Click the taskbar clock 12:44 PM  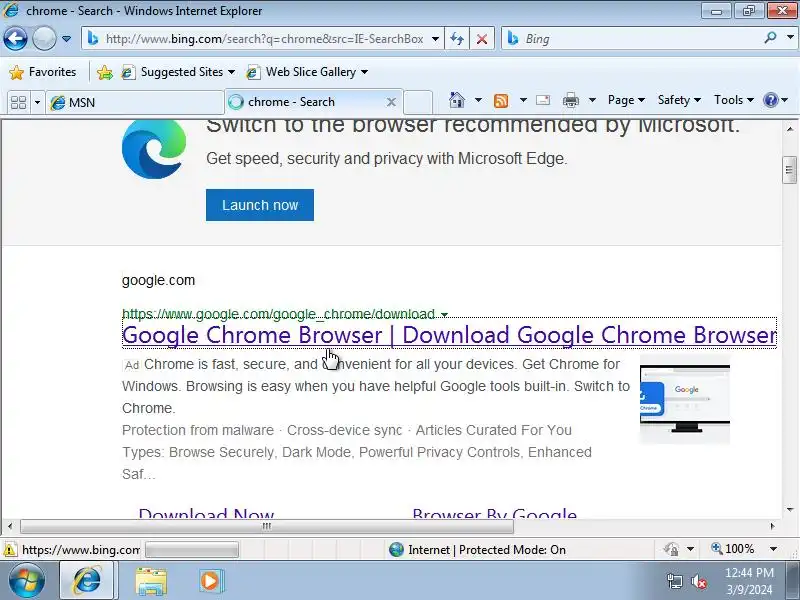pos(749,572)
